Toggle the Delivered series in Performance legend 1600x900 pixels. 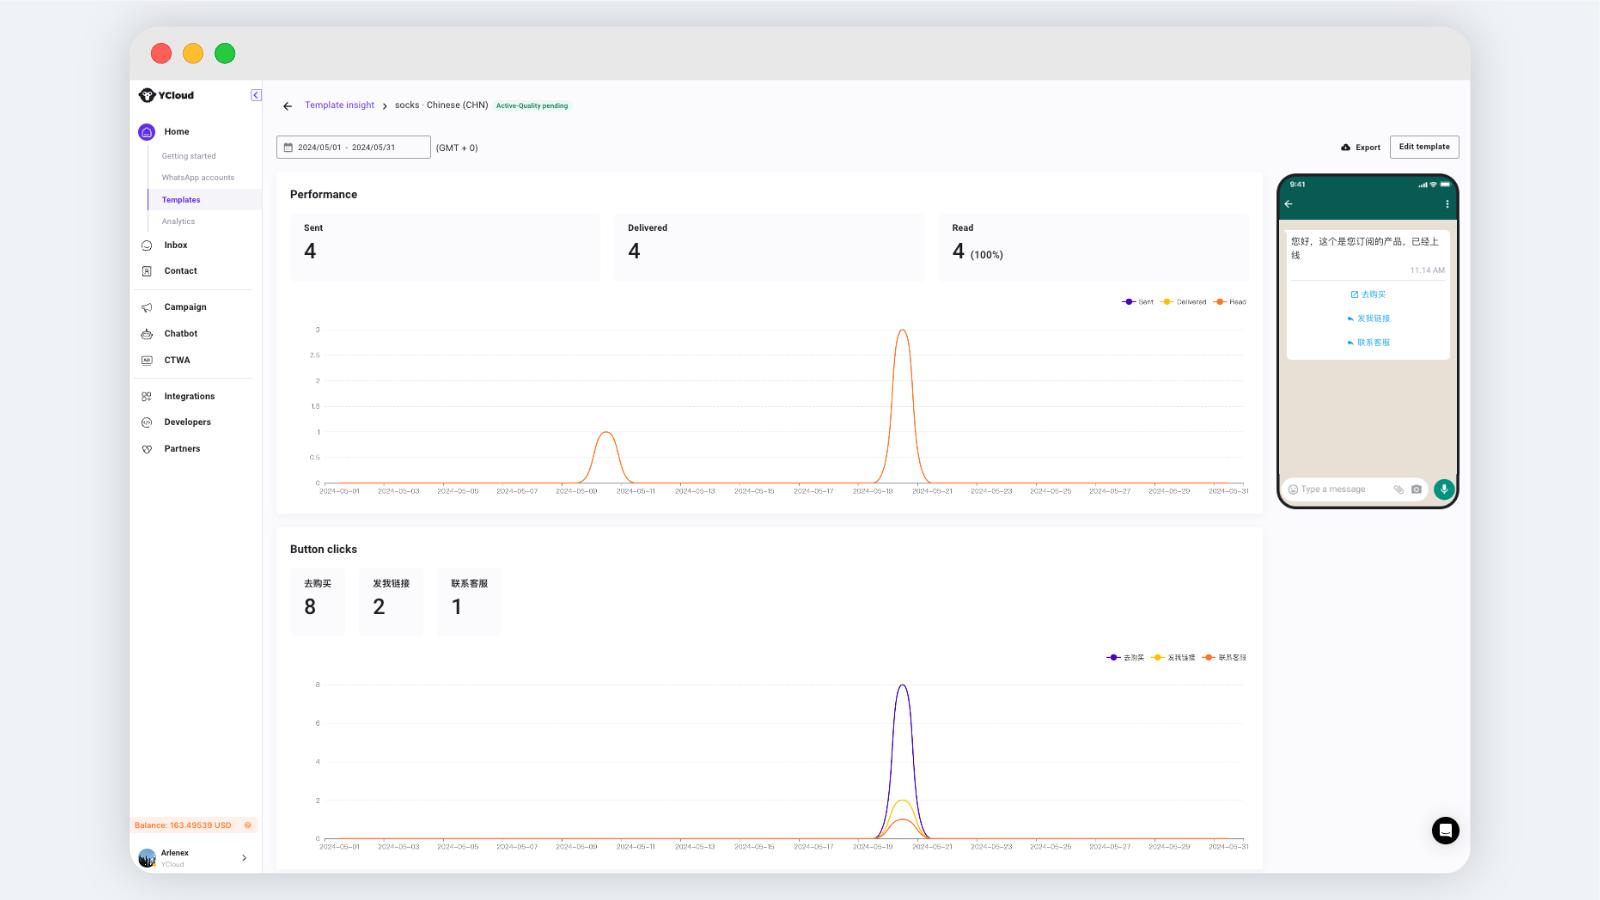pyautogui.click(x=1184, y=302)
